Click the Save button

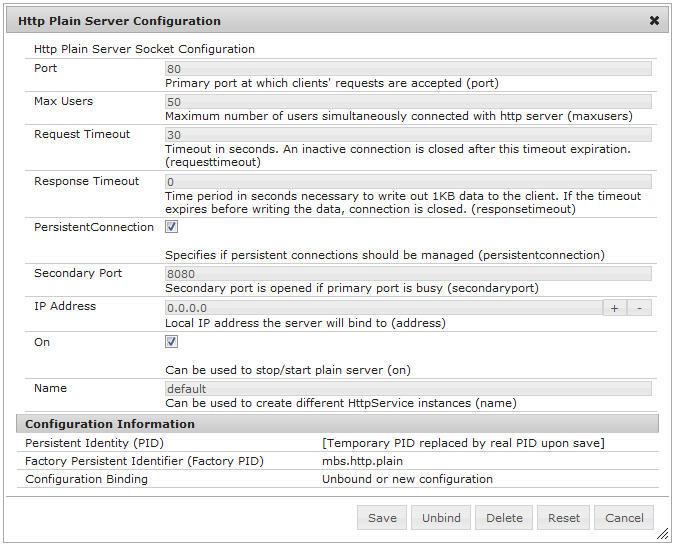click(382, 518)
